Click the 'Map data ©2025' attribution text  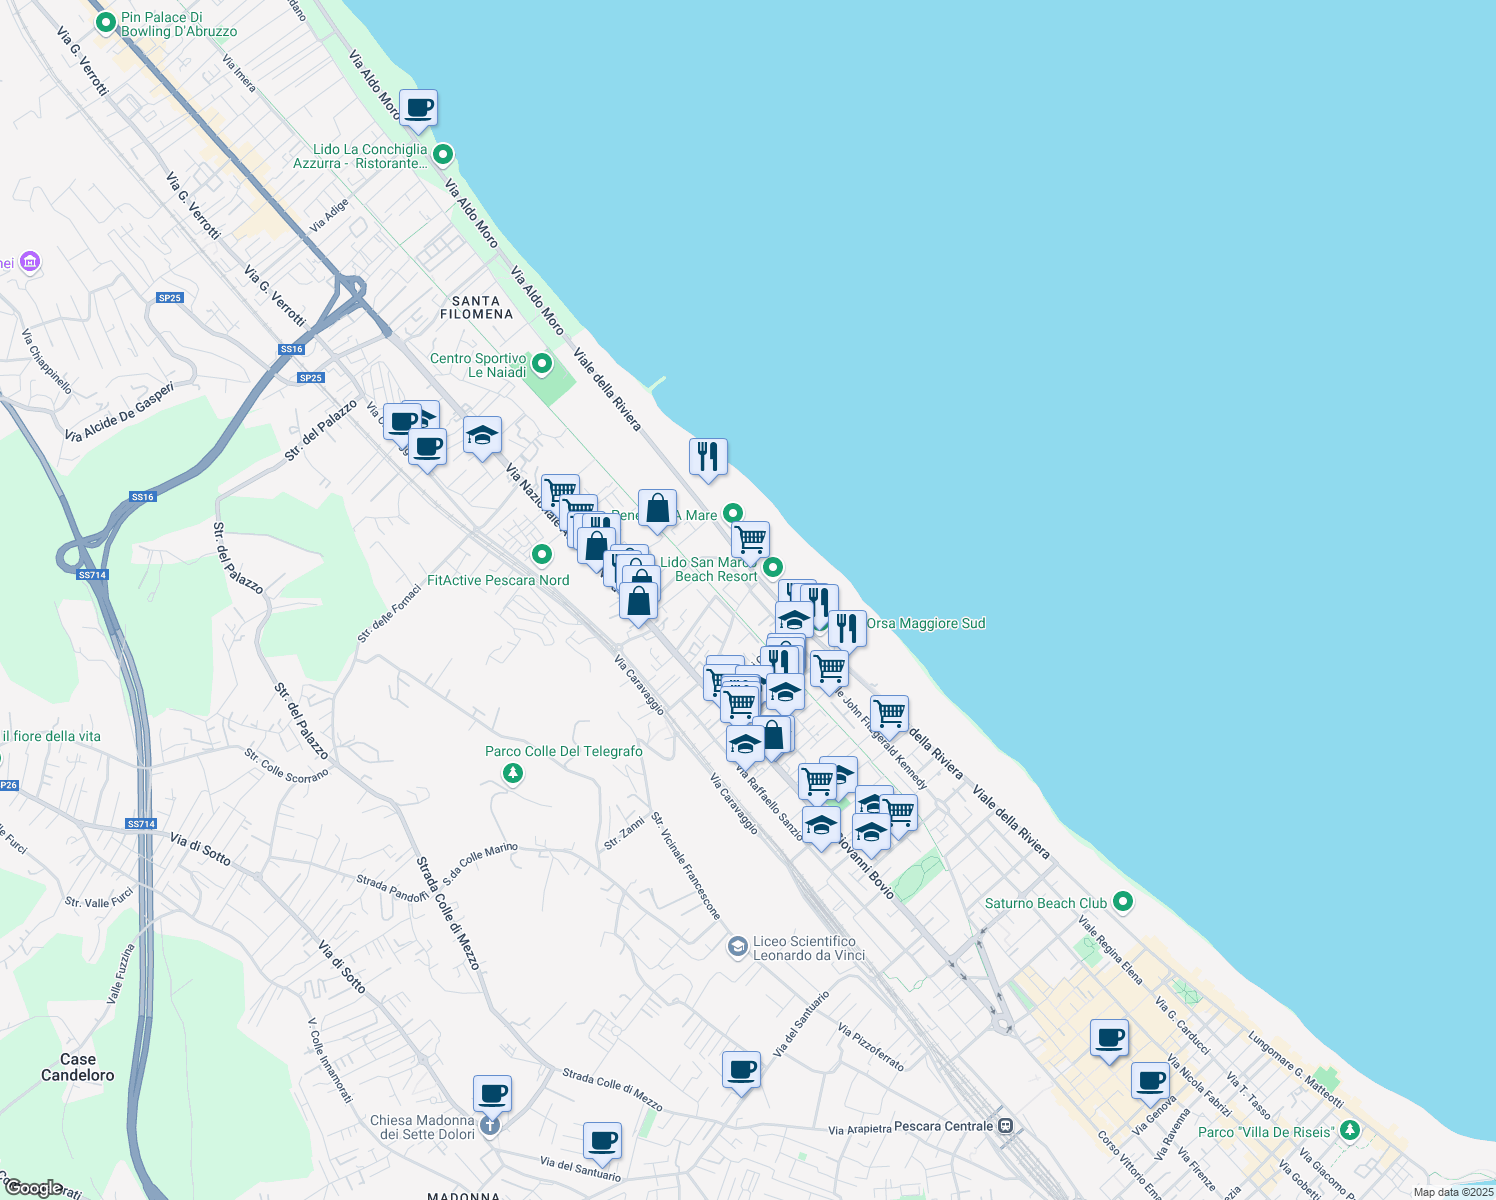[x=1453, y=1192]
